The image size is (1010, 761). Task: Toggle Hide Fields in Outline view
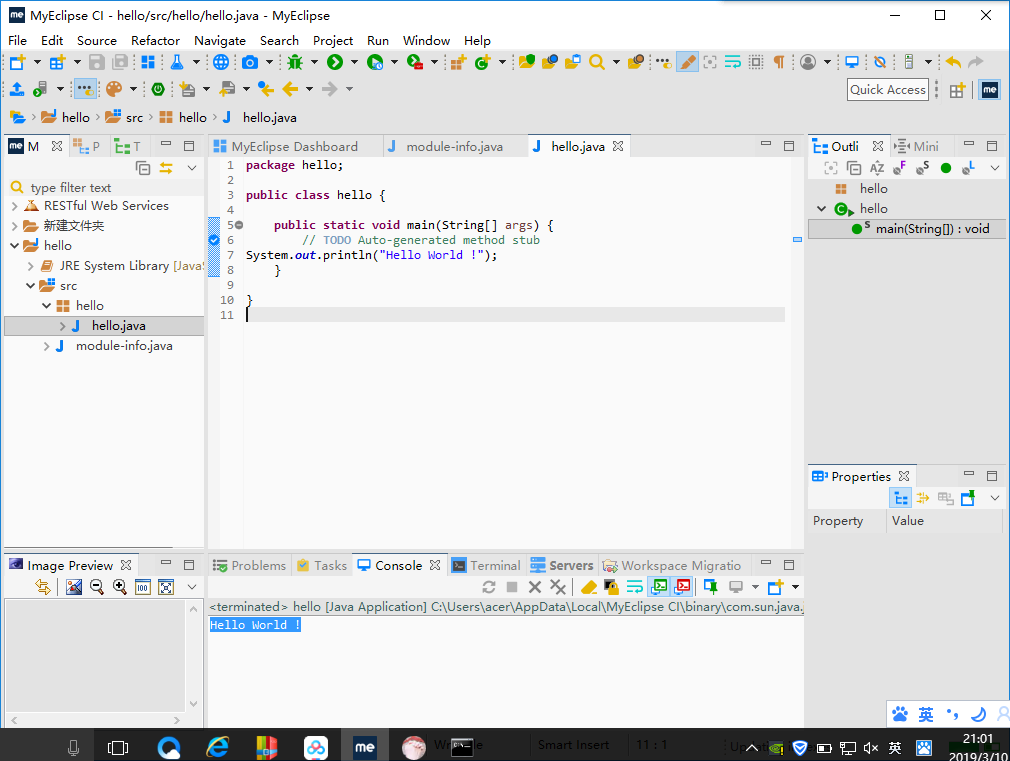click(x=899, y=168)
